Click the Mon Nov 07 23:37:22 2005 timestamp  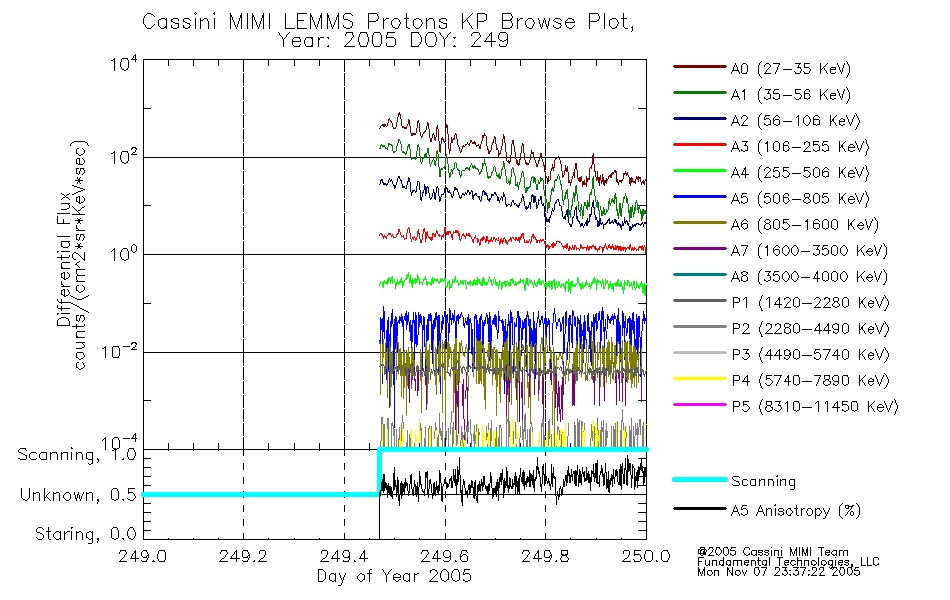click(x=779, y=572)
